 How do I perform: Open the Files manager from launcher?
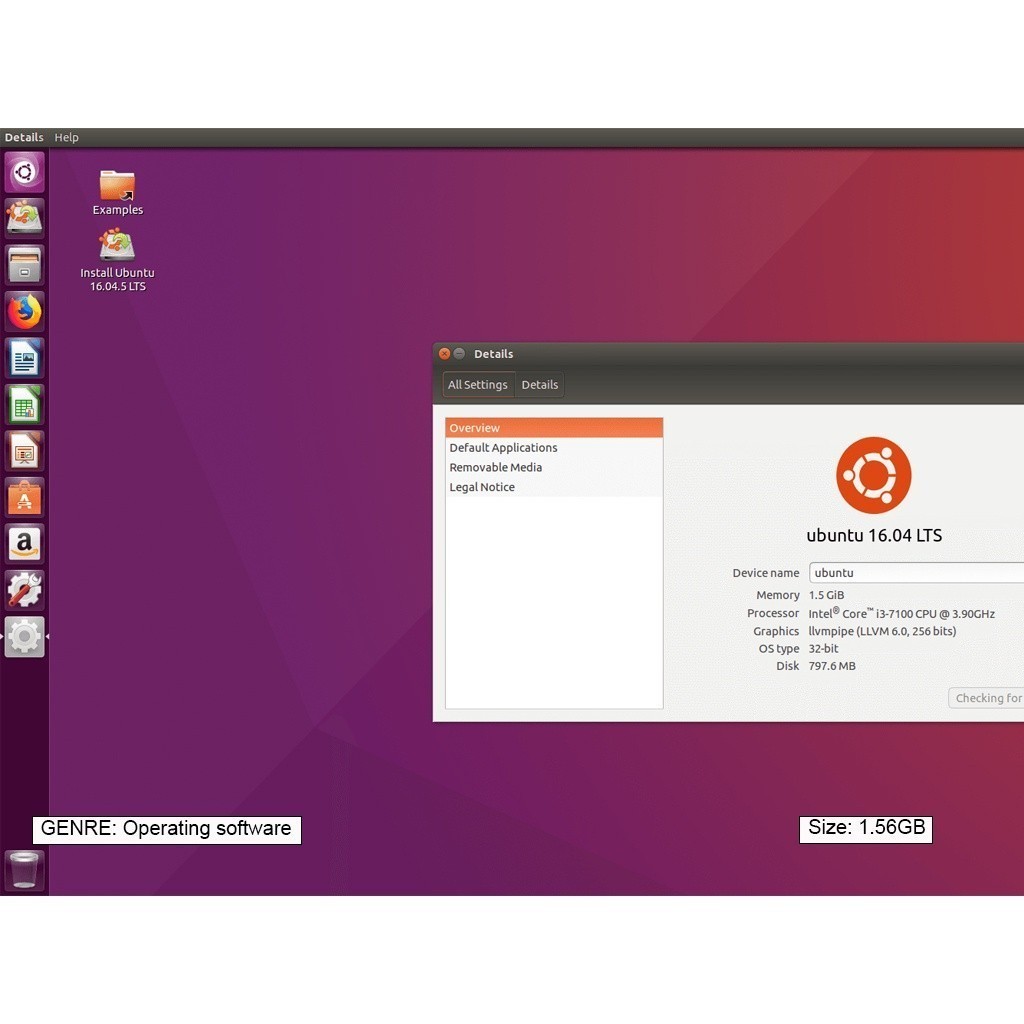(x=24, y=265)
